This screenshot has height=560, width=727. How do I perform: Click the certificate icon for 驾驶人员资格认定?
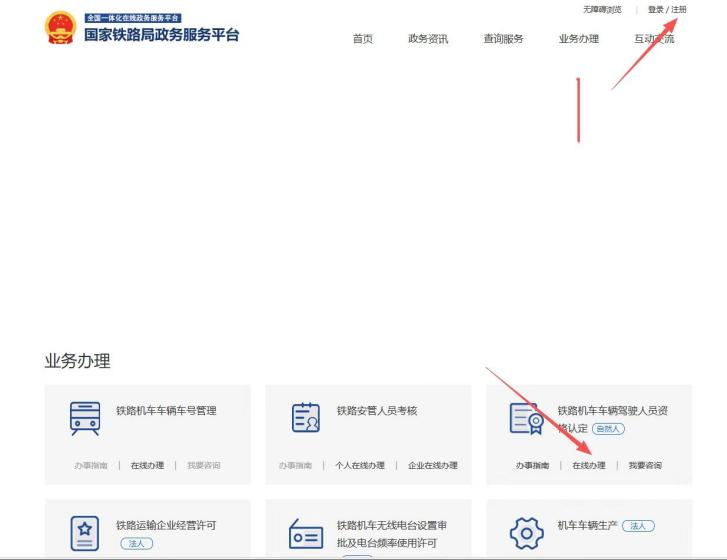coord(526,419)
